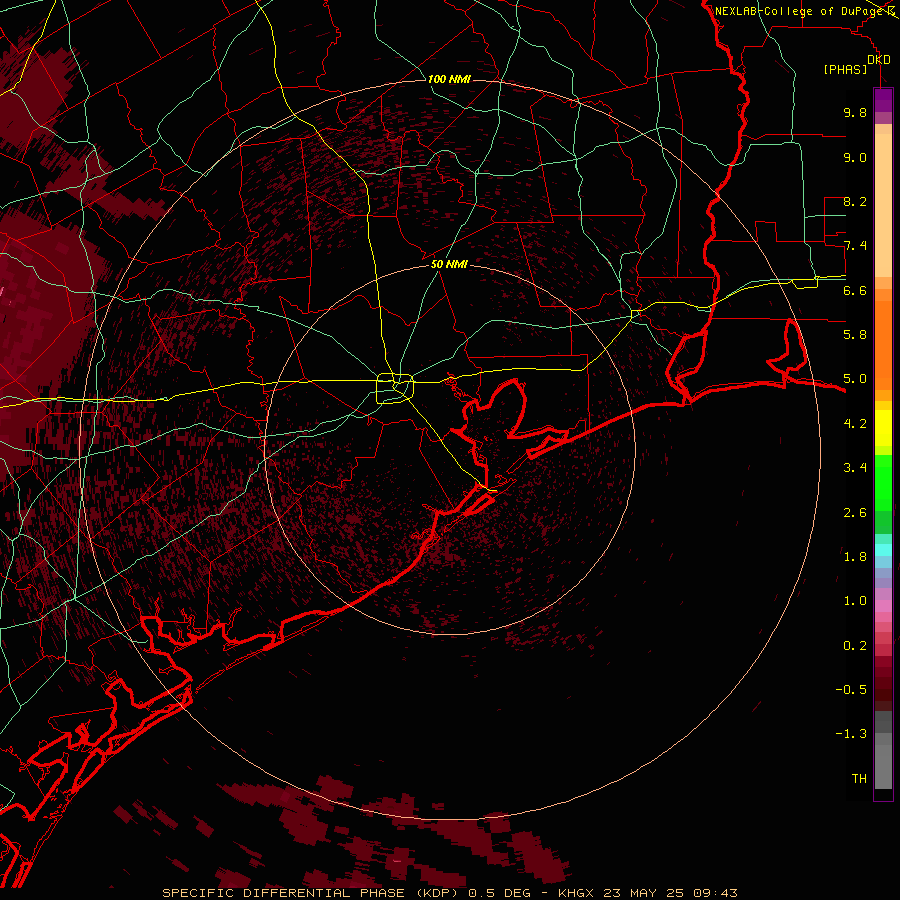Click the 50 NMI range ring label
The image size is (900, 900).
pos(449,264)
